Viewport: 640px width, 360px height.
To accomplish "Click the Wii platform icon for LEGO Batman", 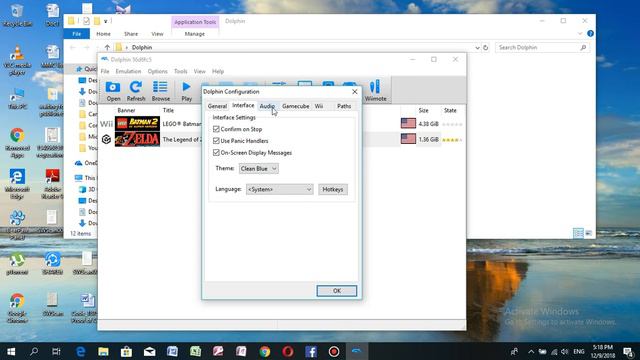I will tap(107, 124).
